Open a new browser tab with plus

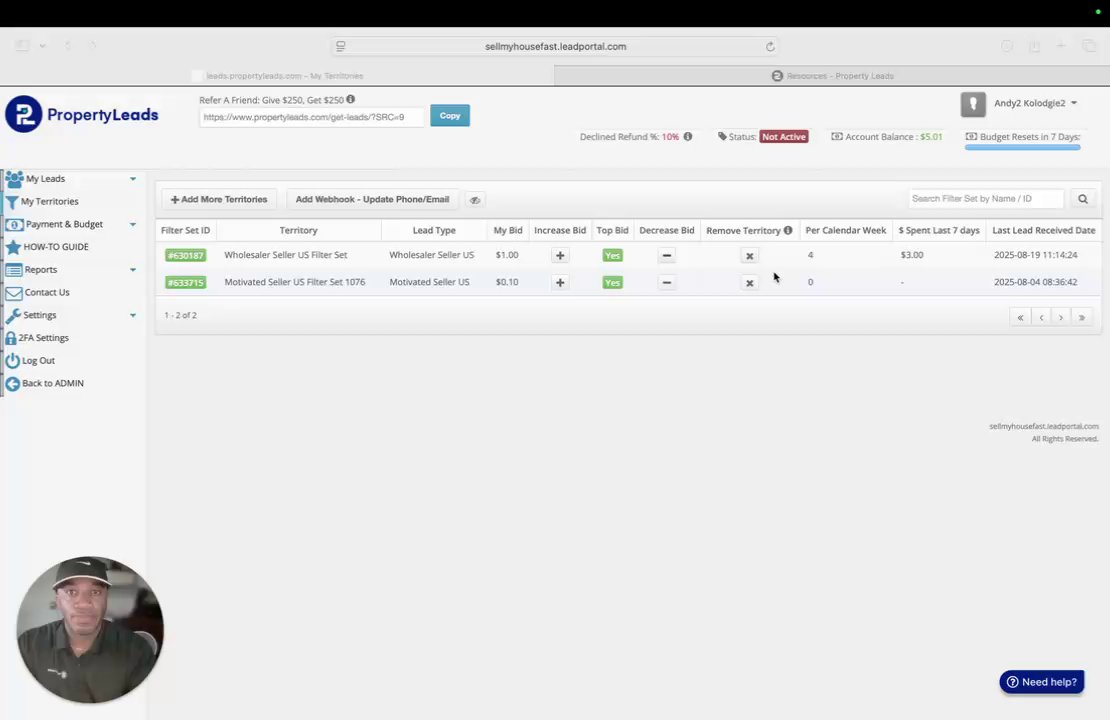pos(1061,45)
